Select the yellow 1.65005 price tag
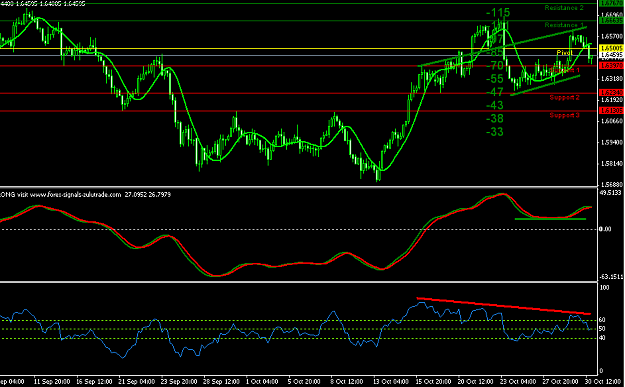Screen dimensions: 625x387 [x=611, y=48]
